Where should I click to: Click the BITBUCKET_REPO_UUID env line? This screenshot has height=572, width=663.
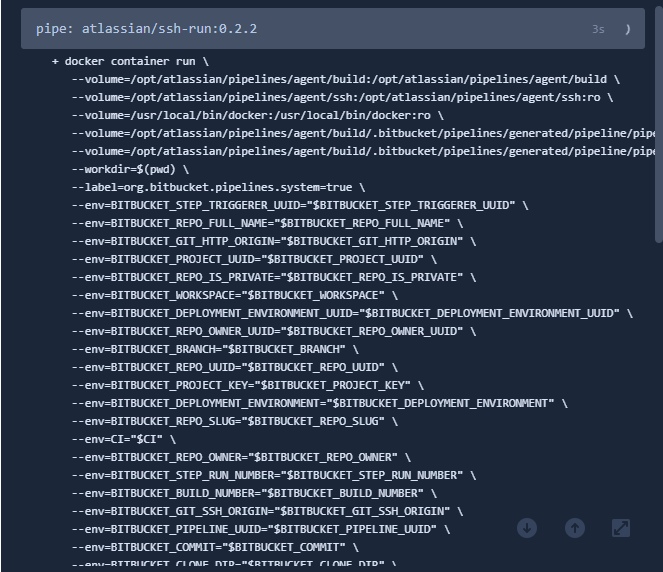pyautogui.click(x=235, y=367)
